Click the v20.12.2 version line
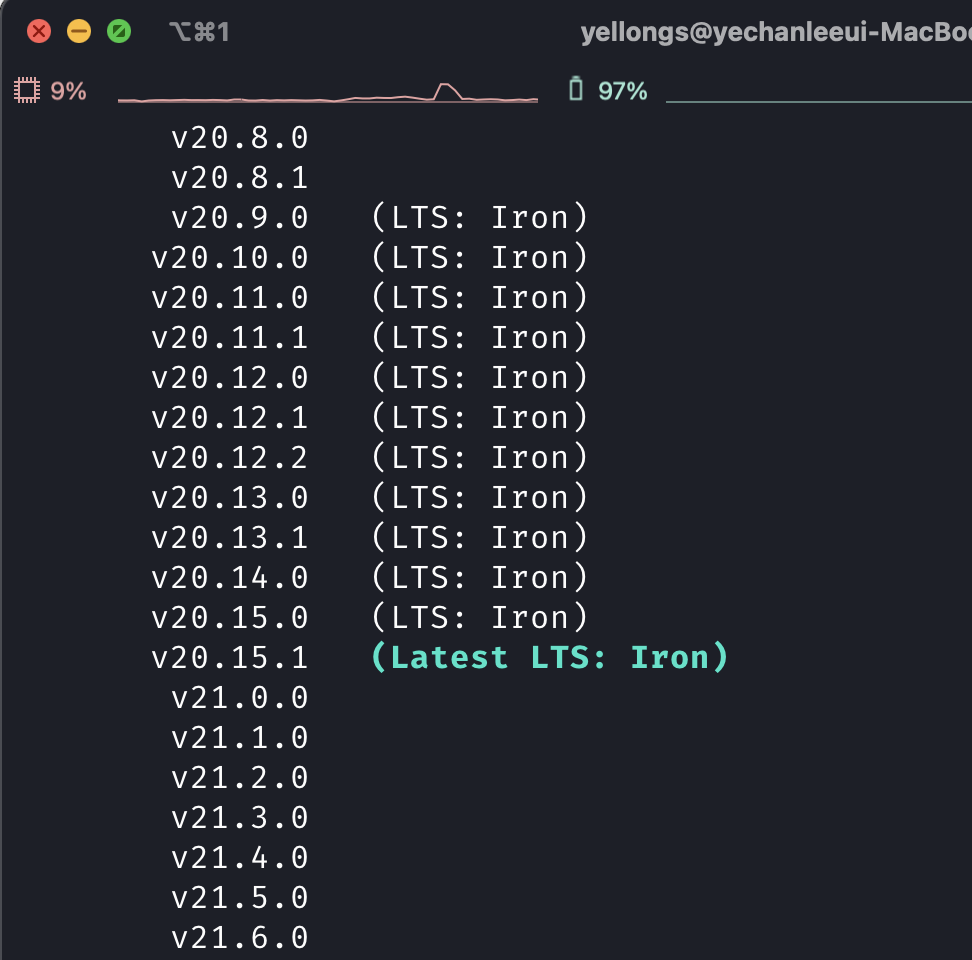The height and width of the screenshot is (960, 972). (x=230, y=457)
